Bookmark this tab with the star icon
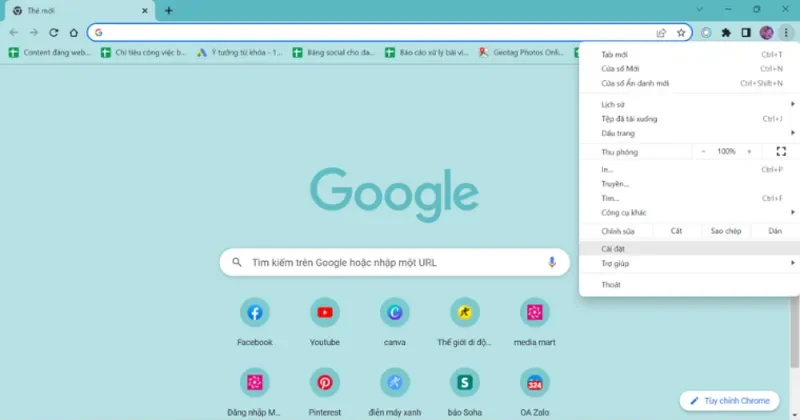 [681, 33]
